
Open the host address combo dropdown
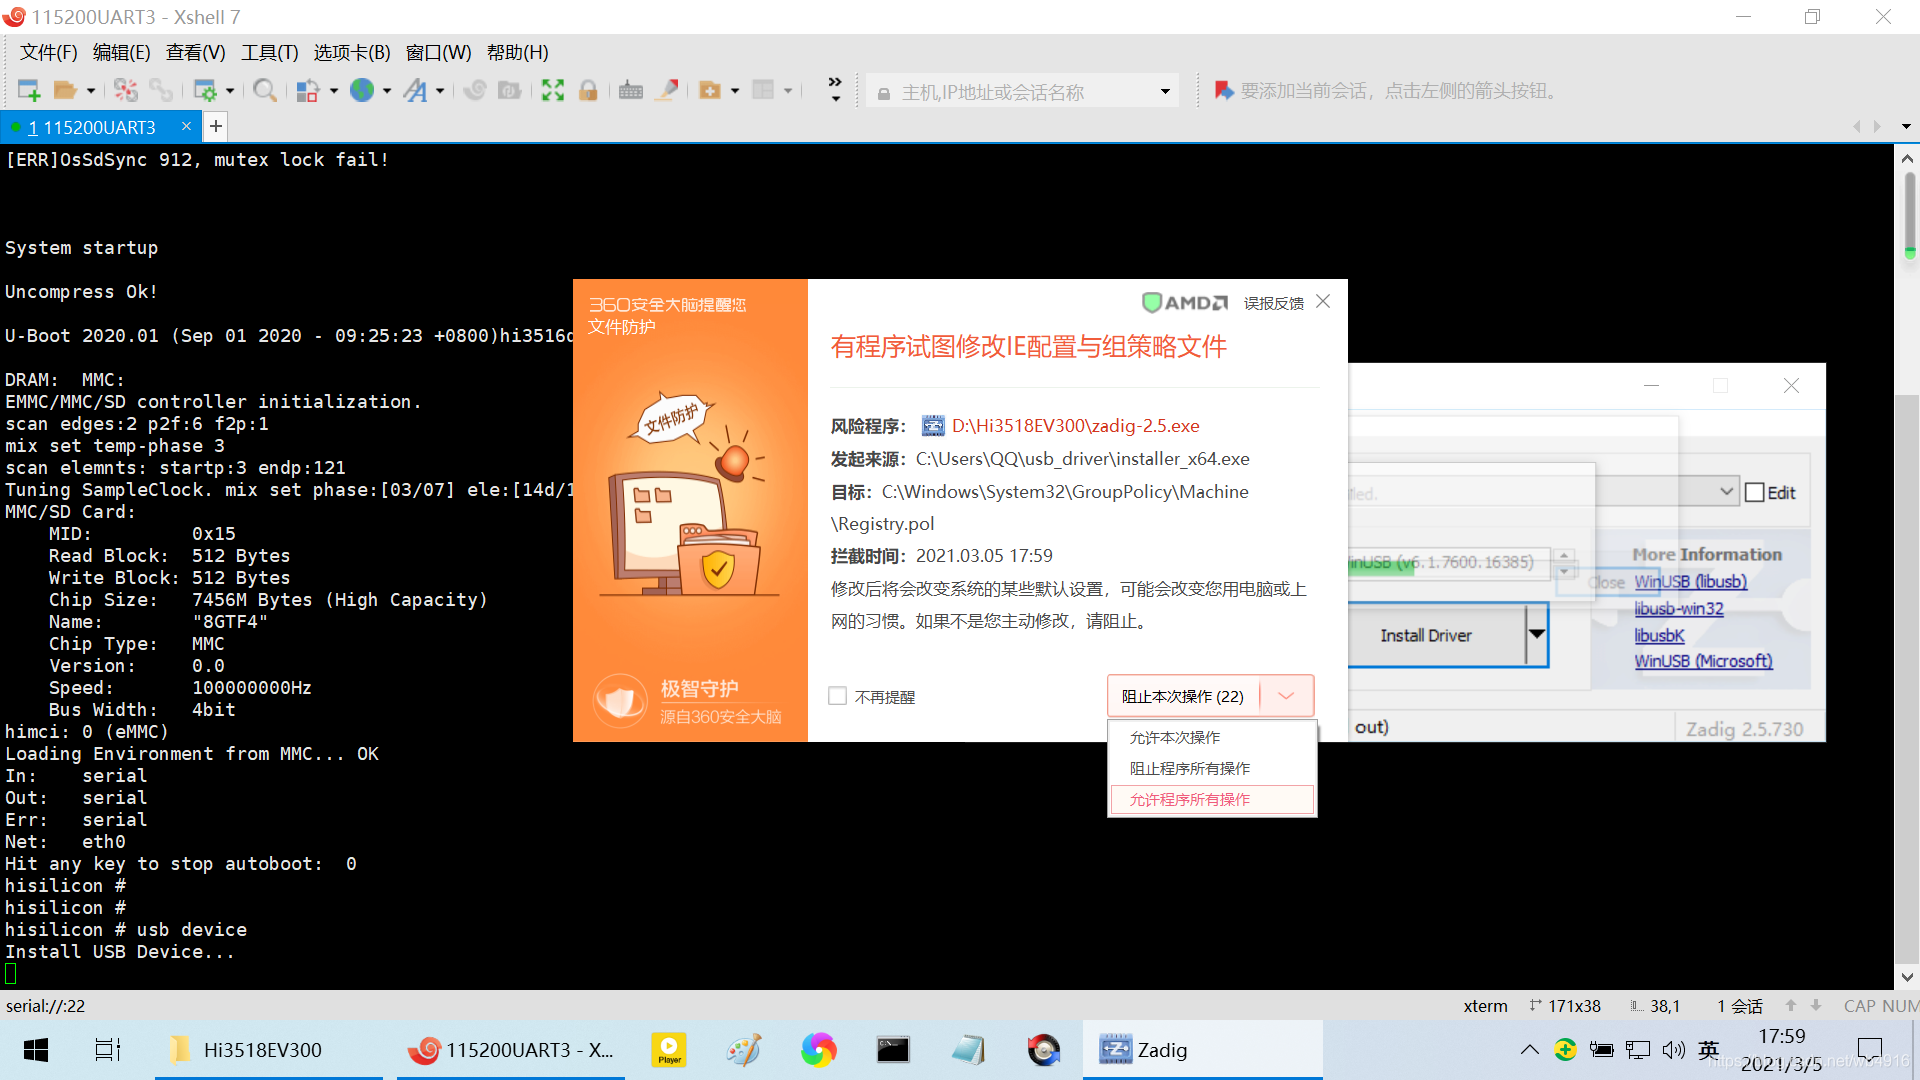click(1165, 92)
